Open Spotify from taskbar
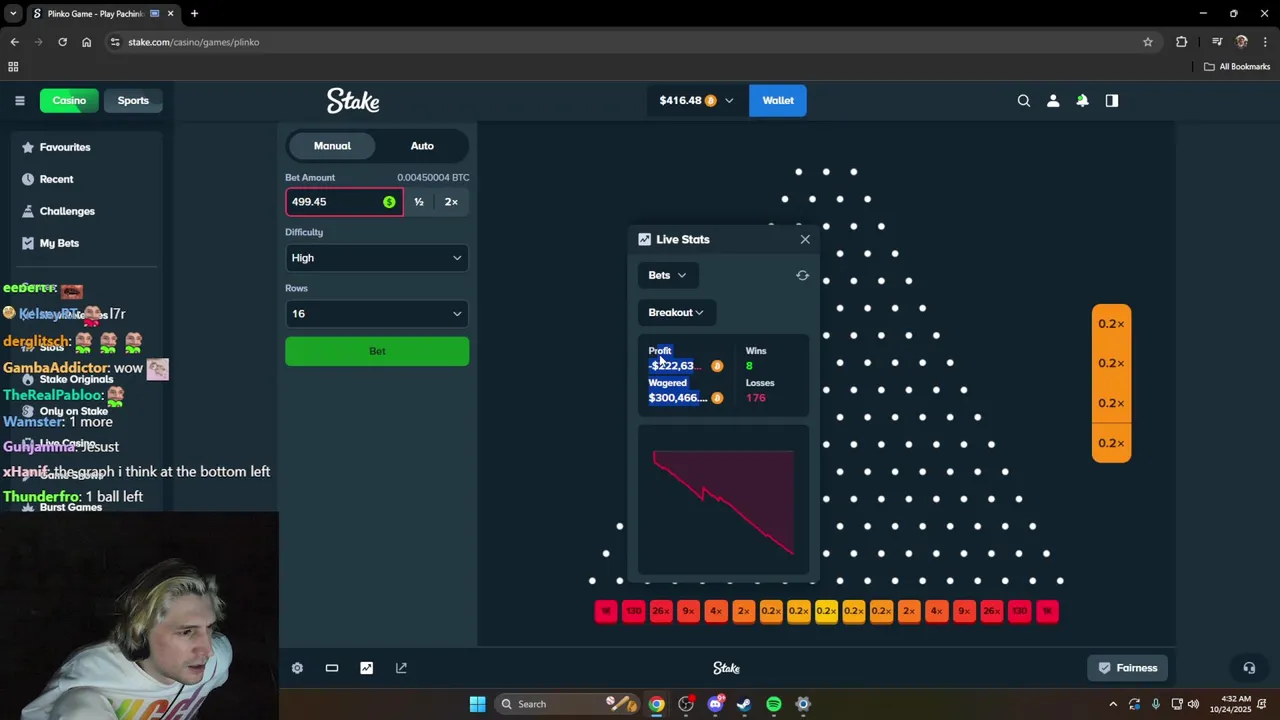Screen dimensions: 1280x720 pos(774,704)
